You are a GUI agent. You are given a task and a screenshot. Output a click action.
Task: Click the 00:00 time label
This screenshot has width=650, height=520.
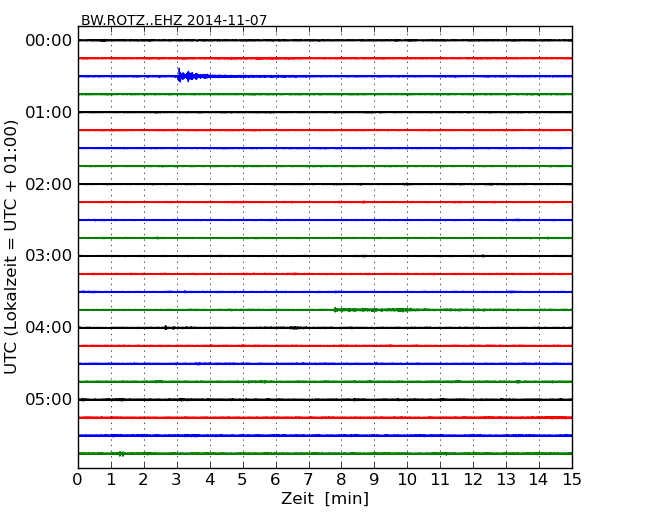coord(49,41)
